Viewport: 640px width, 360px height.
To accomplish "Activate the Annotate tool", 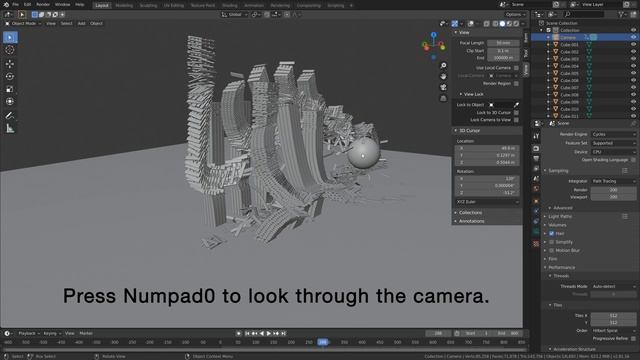I will click(x=10, y=116).
